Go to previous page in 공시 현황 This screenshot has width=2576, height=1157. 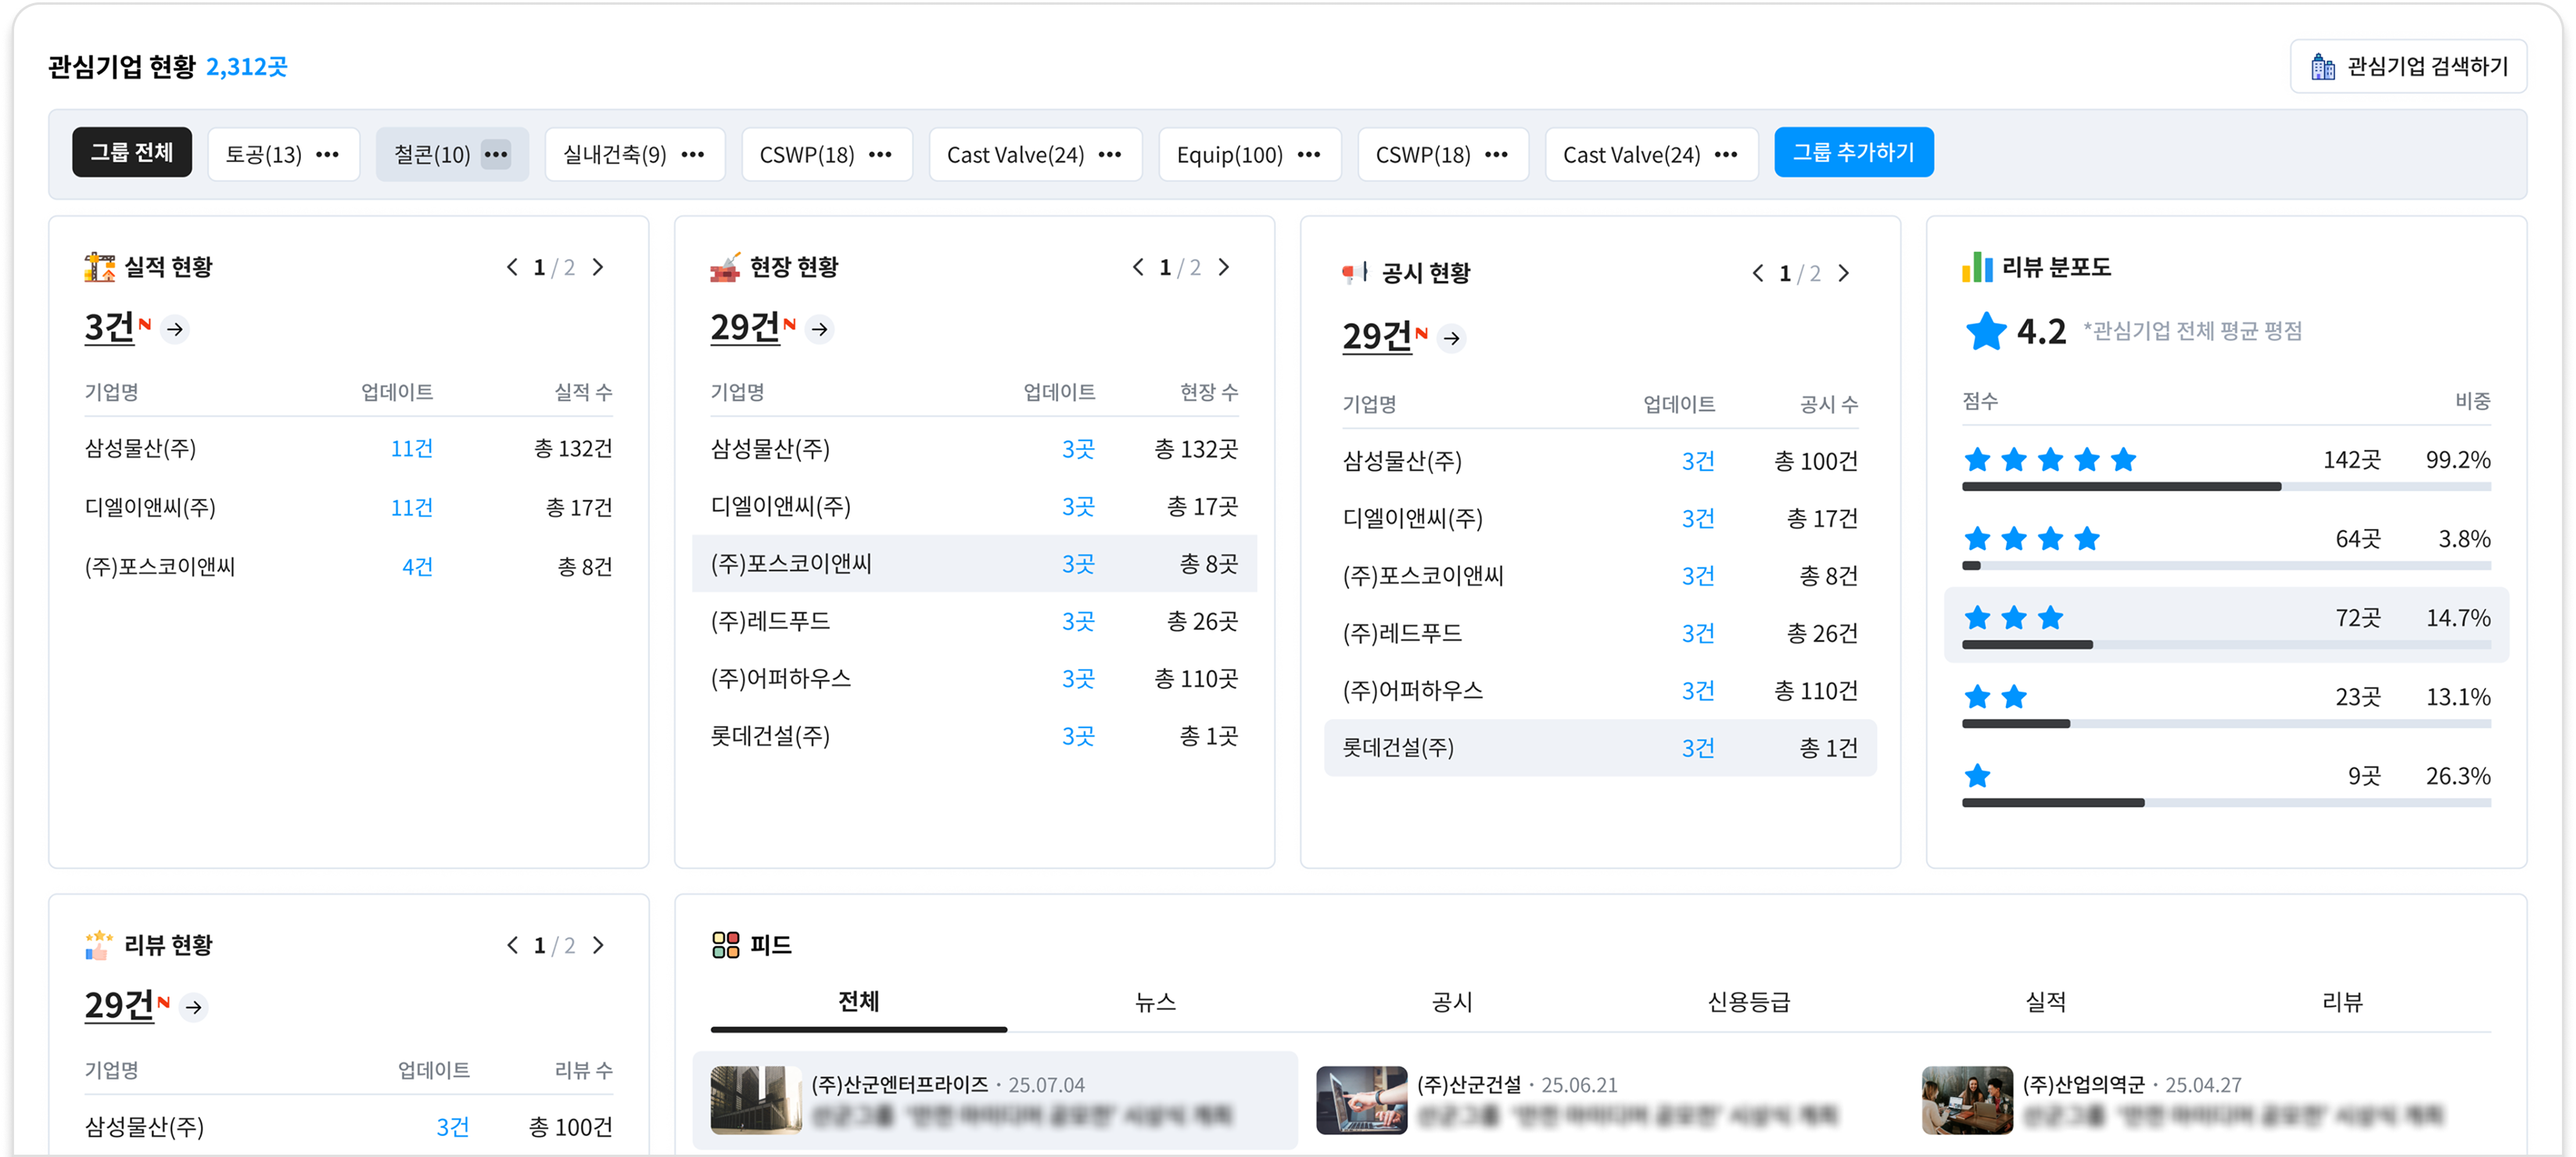coord(1758,273)
